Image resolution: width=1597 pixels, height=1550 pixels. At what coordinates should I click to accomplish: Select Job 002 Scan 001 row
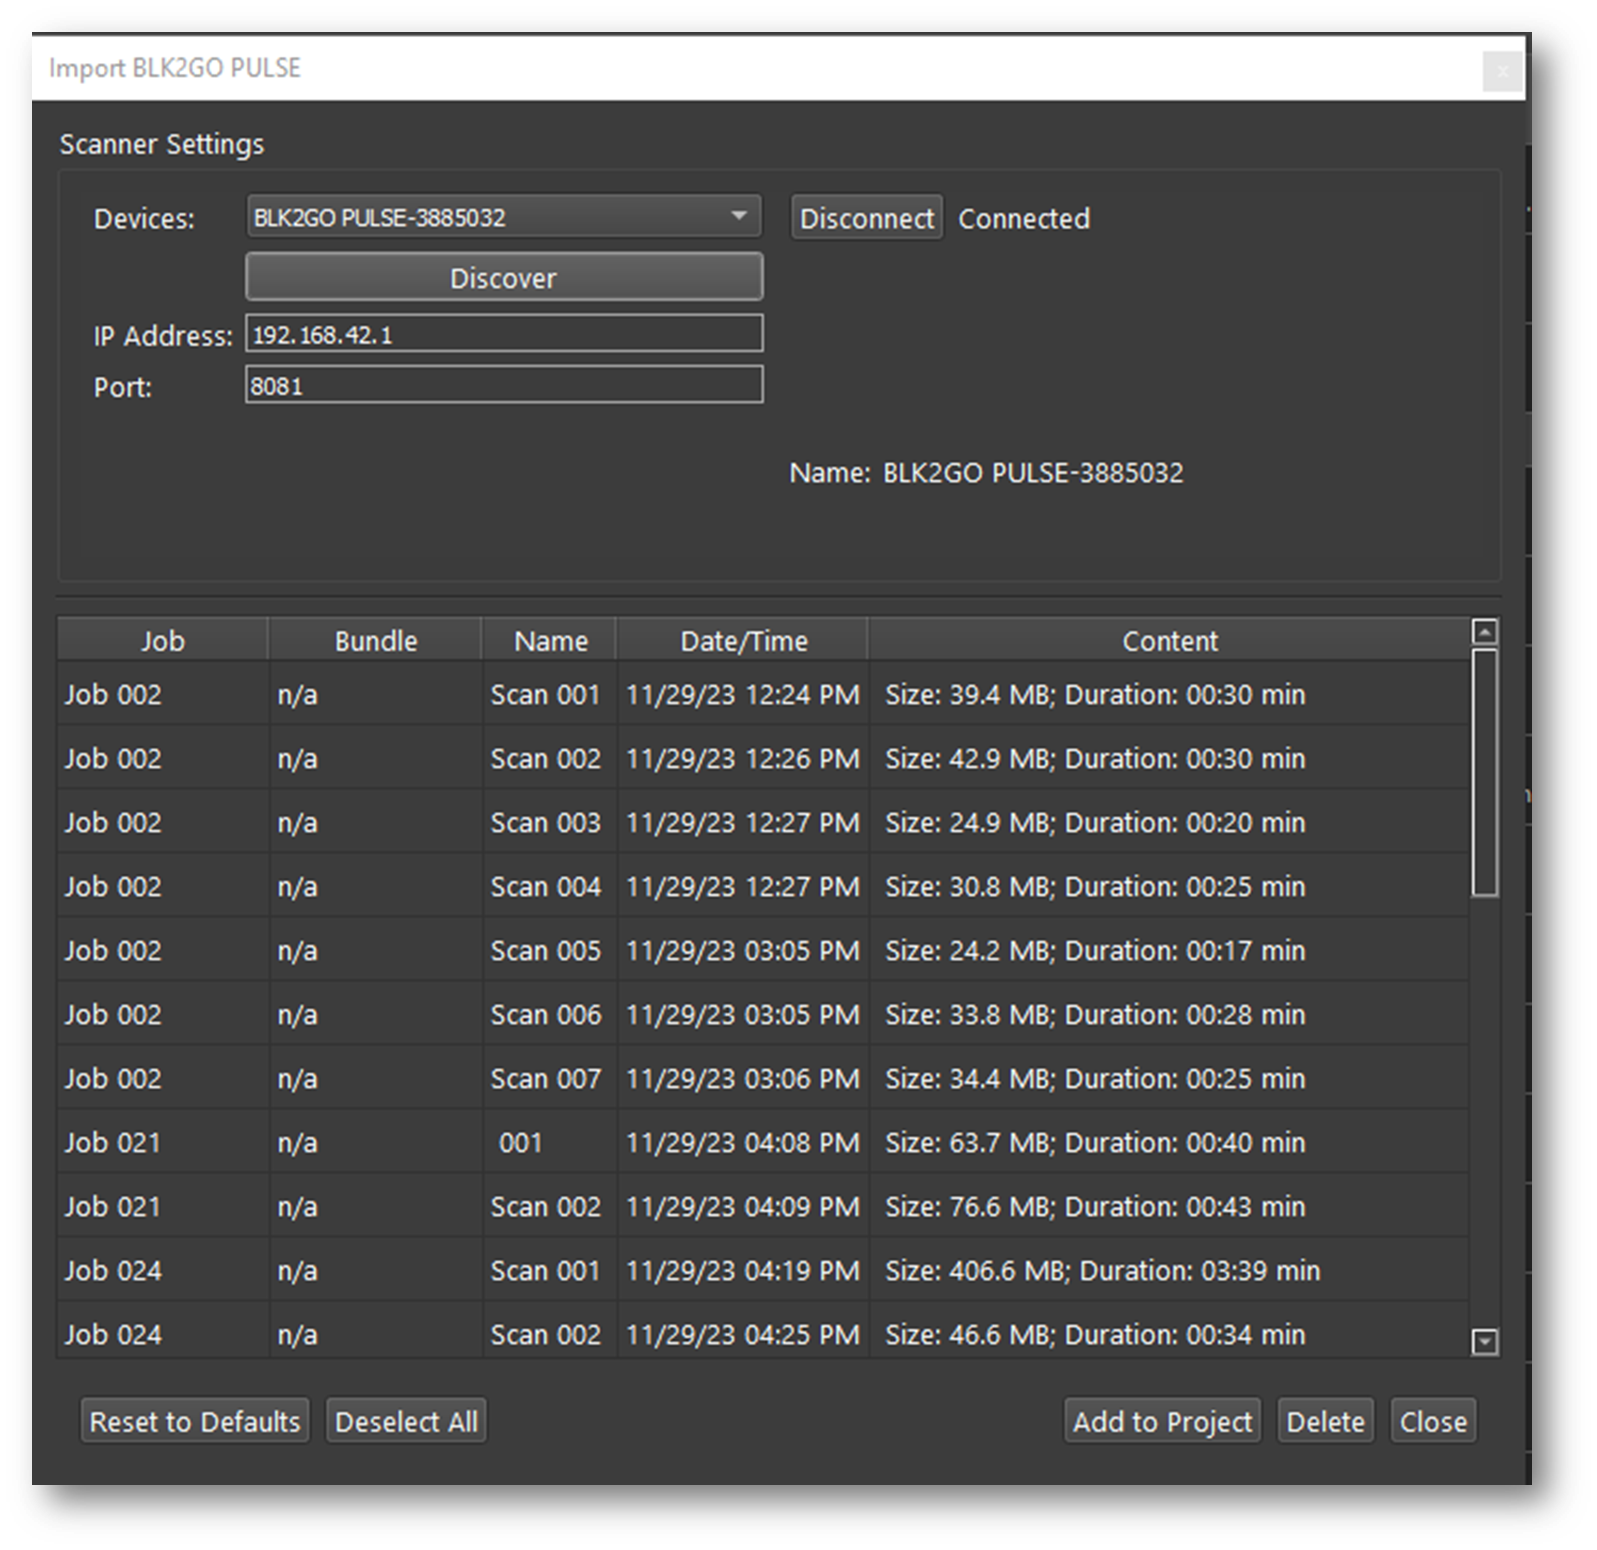(545, 694)
